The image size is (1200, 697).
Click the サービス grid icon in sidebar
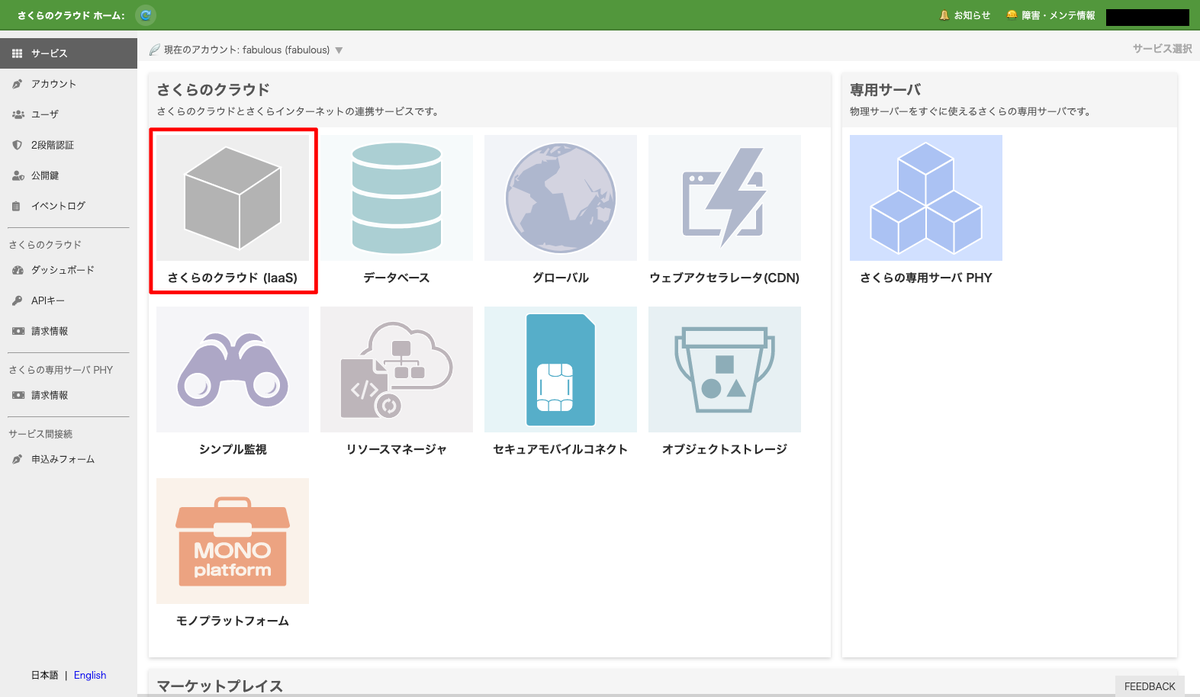pos(17,53)
